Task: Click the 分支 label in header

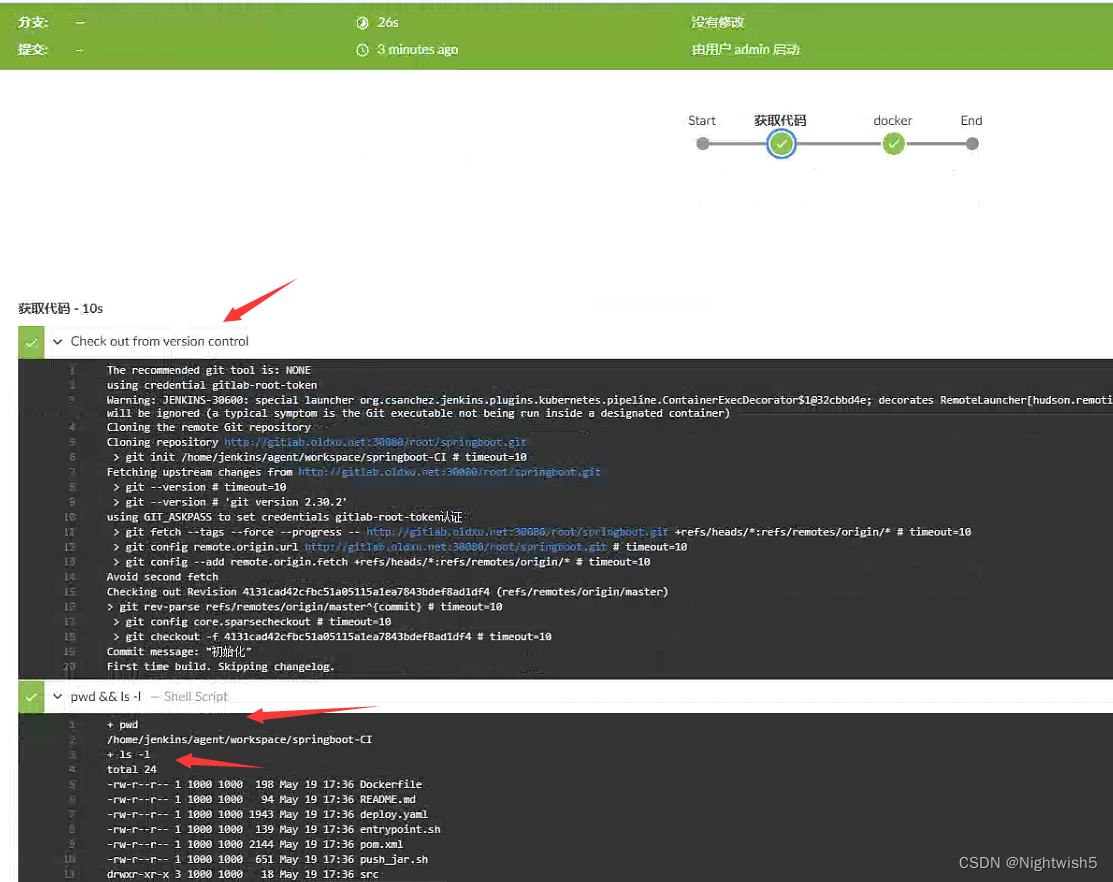Action: 33,23
